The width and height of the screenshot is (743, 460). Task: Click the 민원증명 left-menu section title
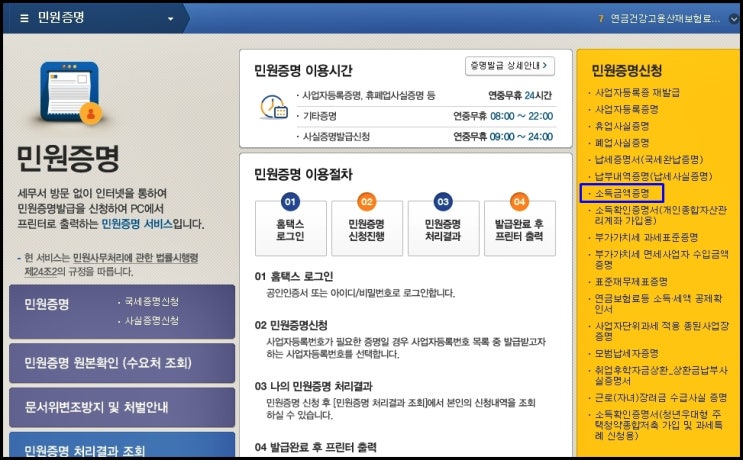click(x=46, y=304)
